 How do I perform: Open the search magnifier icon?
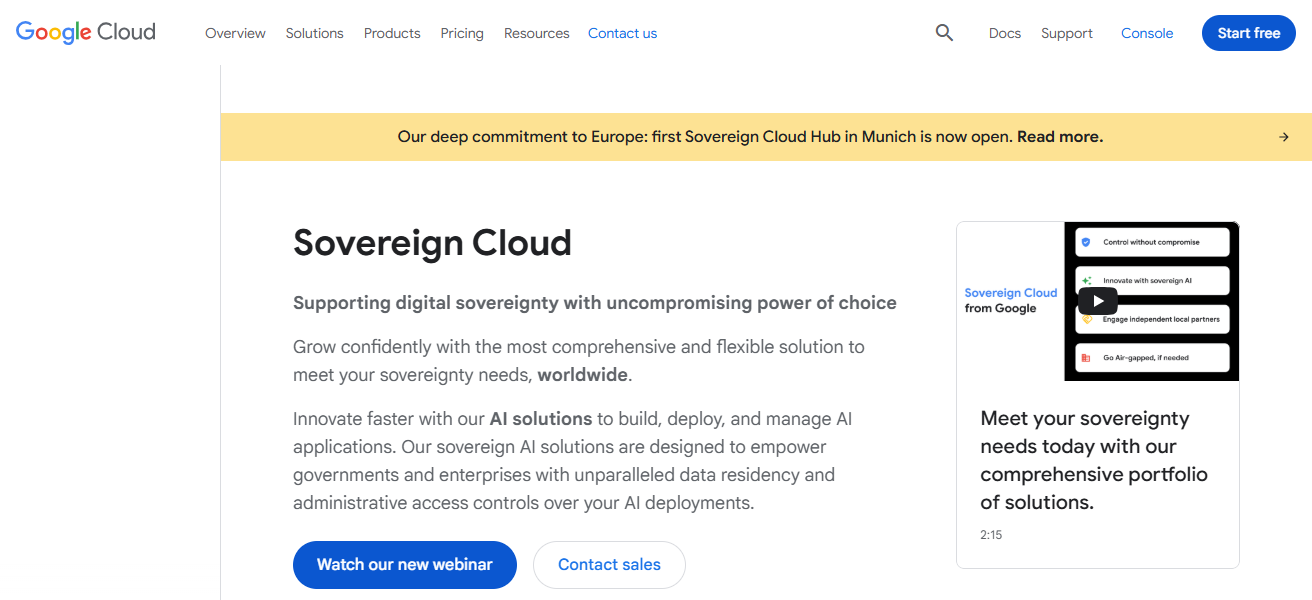click(x=944, y=32)
